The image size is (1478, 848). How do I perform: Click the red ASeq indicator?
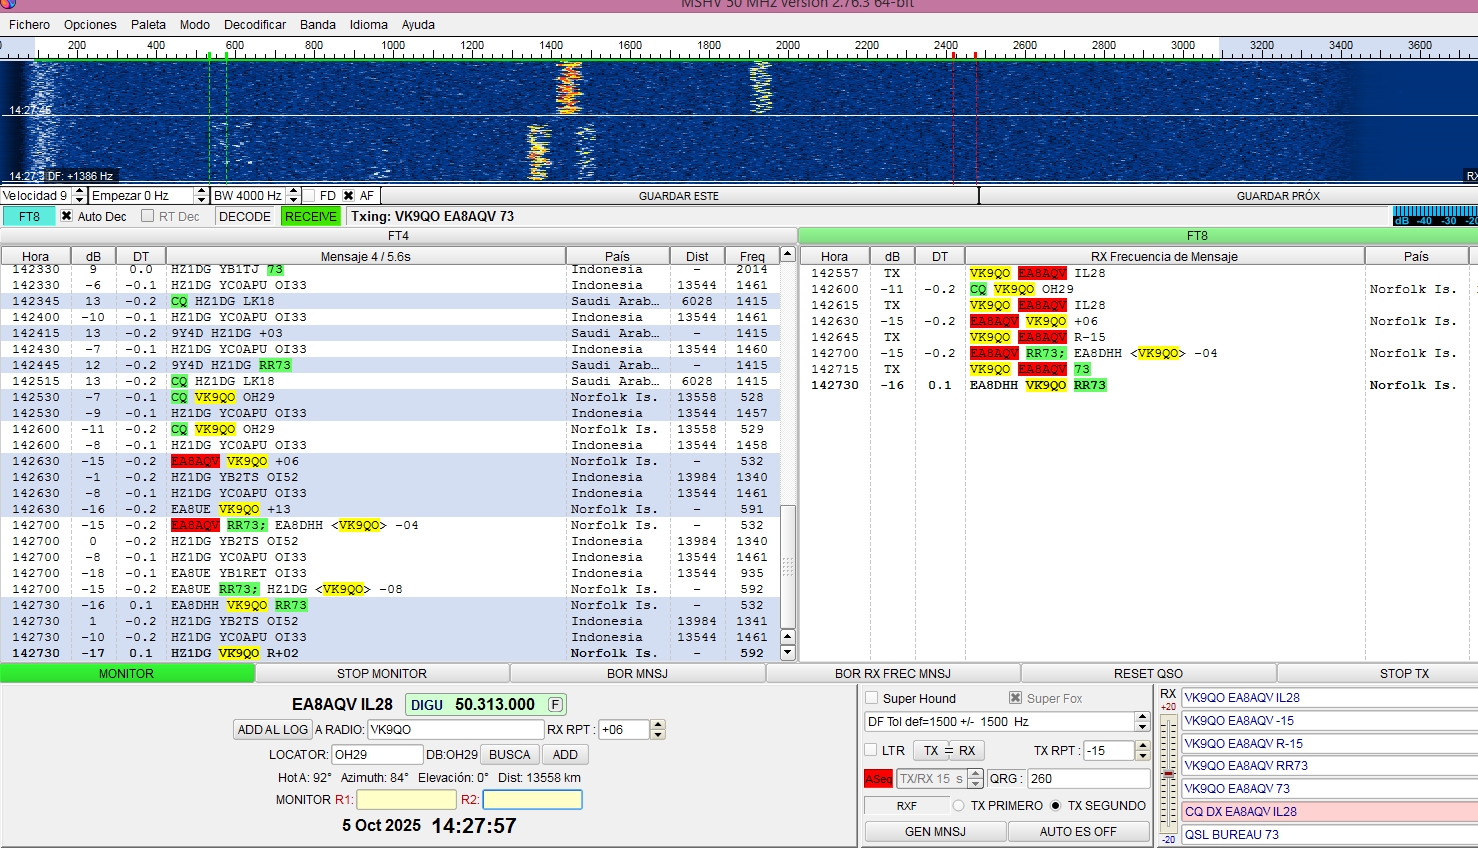pyautogui.click(x=878, y=779)
